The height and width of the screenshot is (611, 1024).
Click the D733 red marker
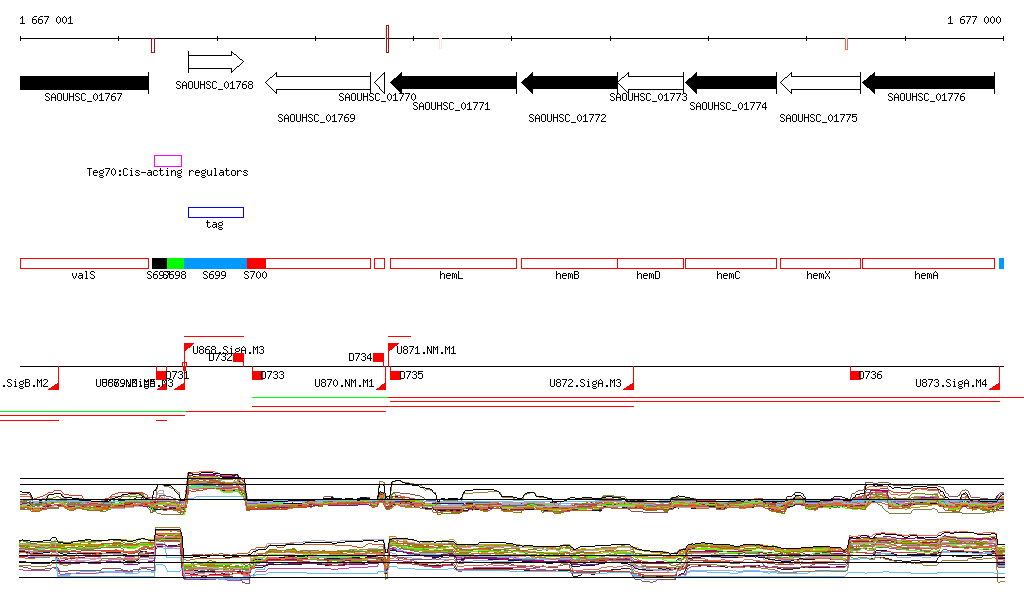pyautogui.click(x=257, y=375)
